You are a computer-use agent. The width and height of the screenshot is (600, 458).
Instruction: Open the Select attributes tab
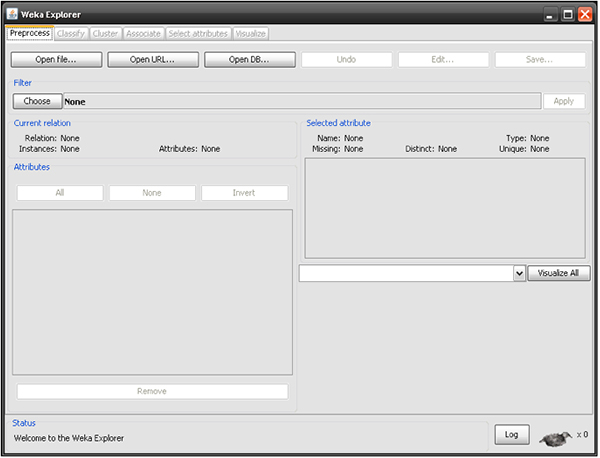pos(198,34)
